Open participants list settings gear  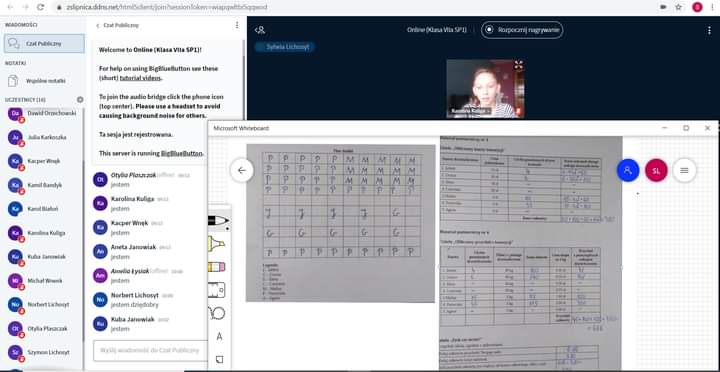(x=80, y=100)
